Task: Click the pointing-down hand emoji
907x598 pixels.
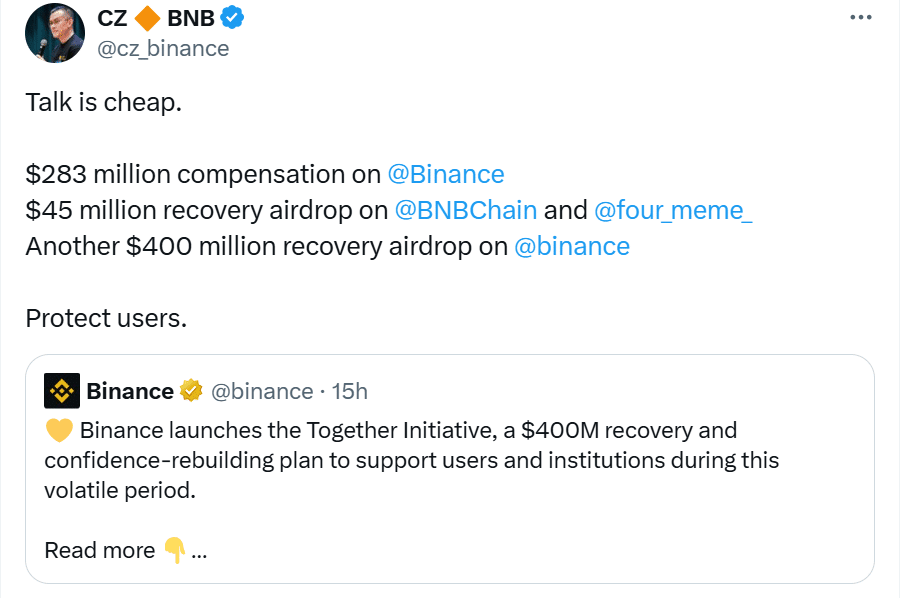Action: pos(173,550)
